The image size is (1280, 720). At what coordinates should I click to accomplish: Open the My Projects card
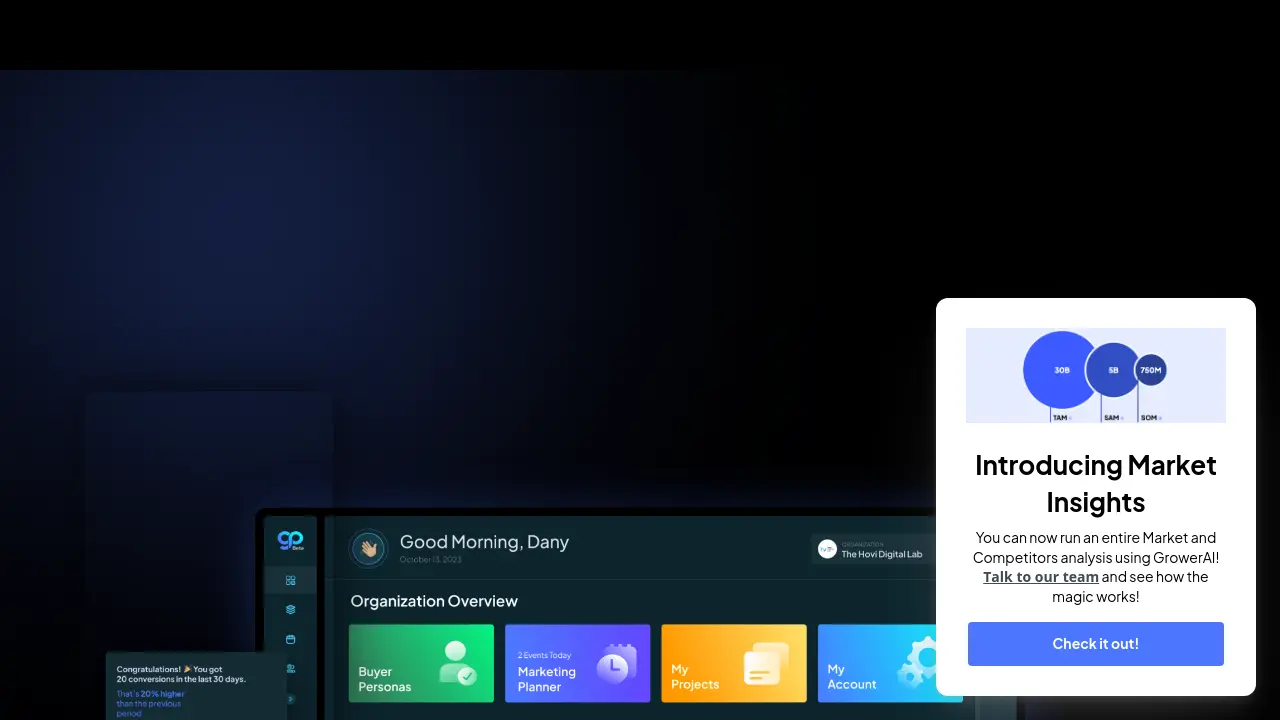pyautogui.click(x=734, y=663)
